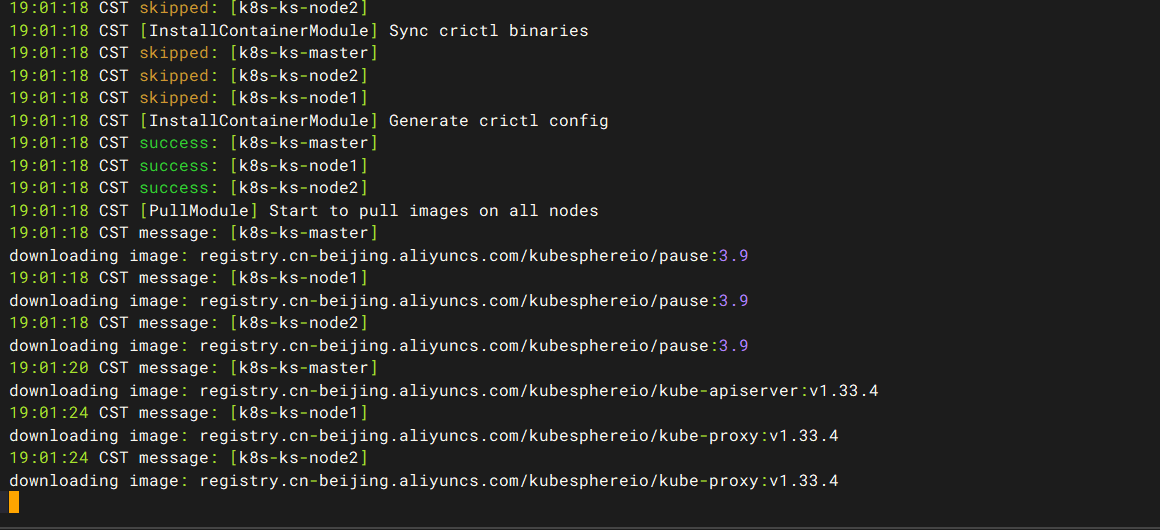
Task: Click the orange terminal cursor block
Action: pyautogui.click(x=14, y=502)
